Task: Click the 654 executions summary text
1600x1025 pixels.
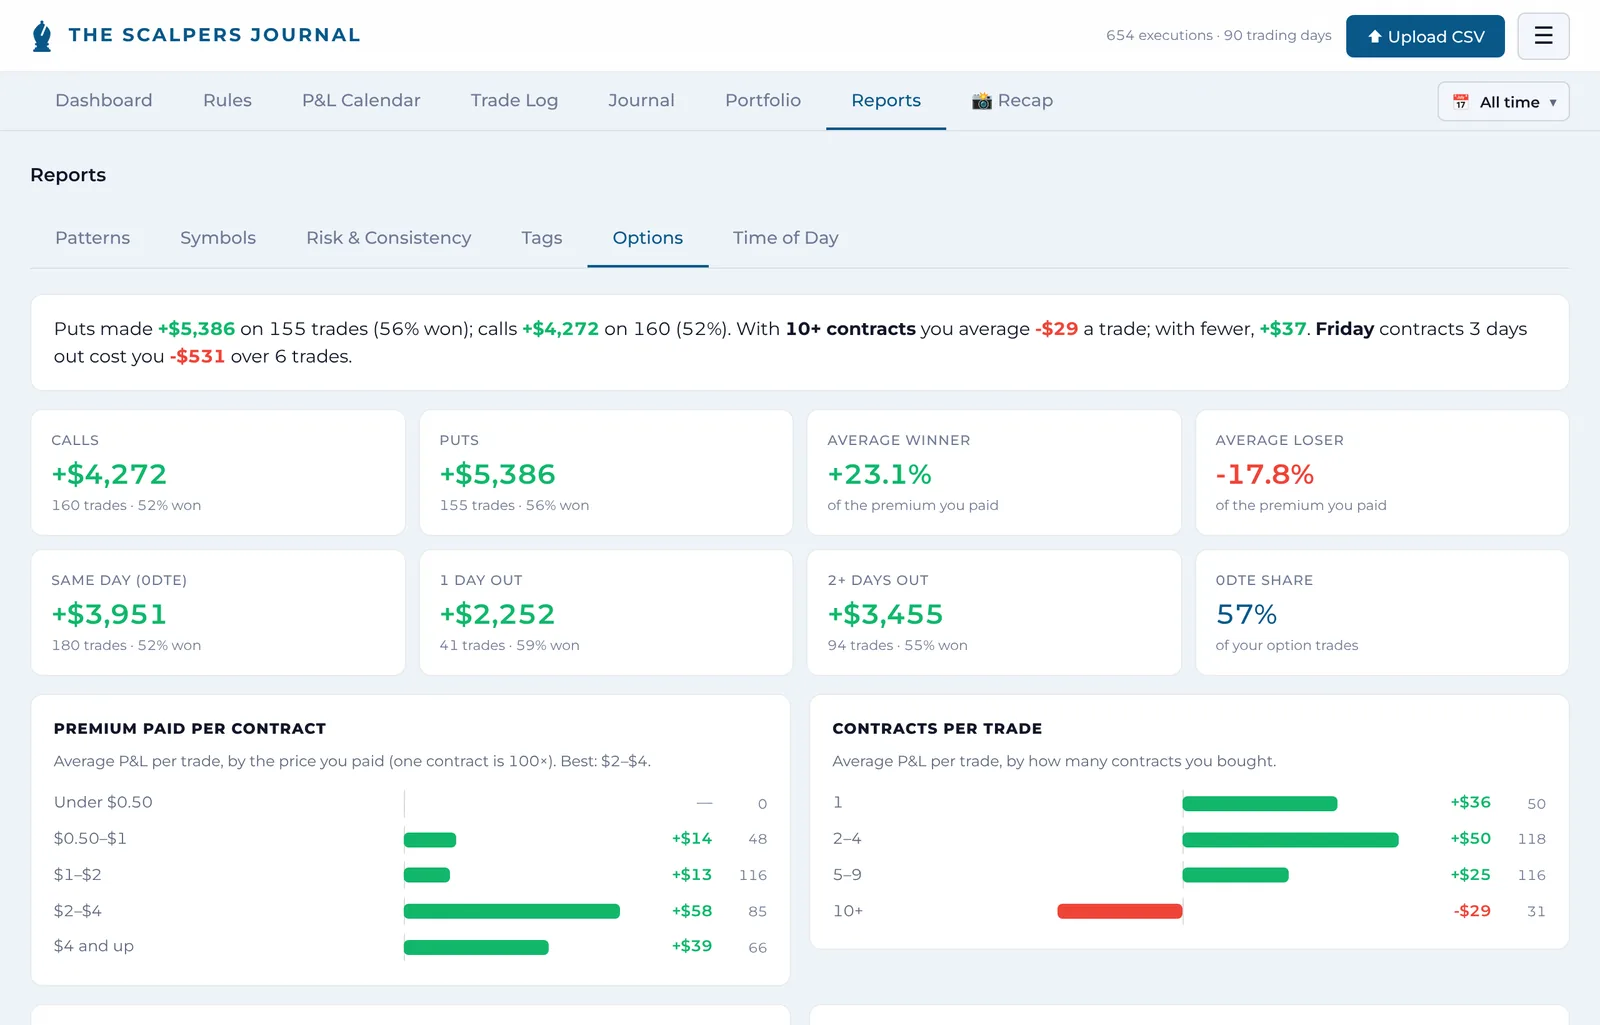Action: 1219,35
